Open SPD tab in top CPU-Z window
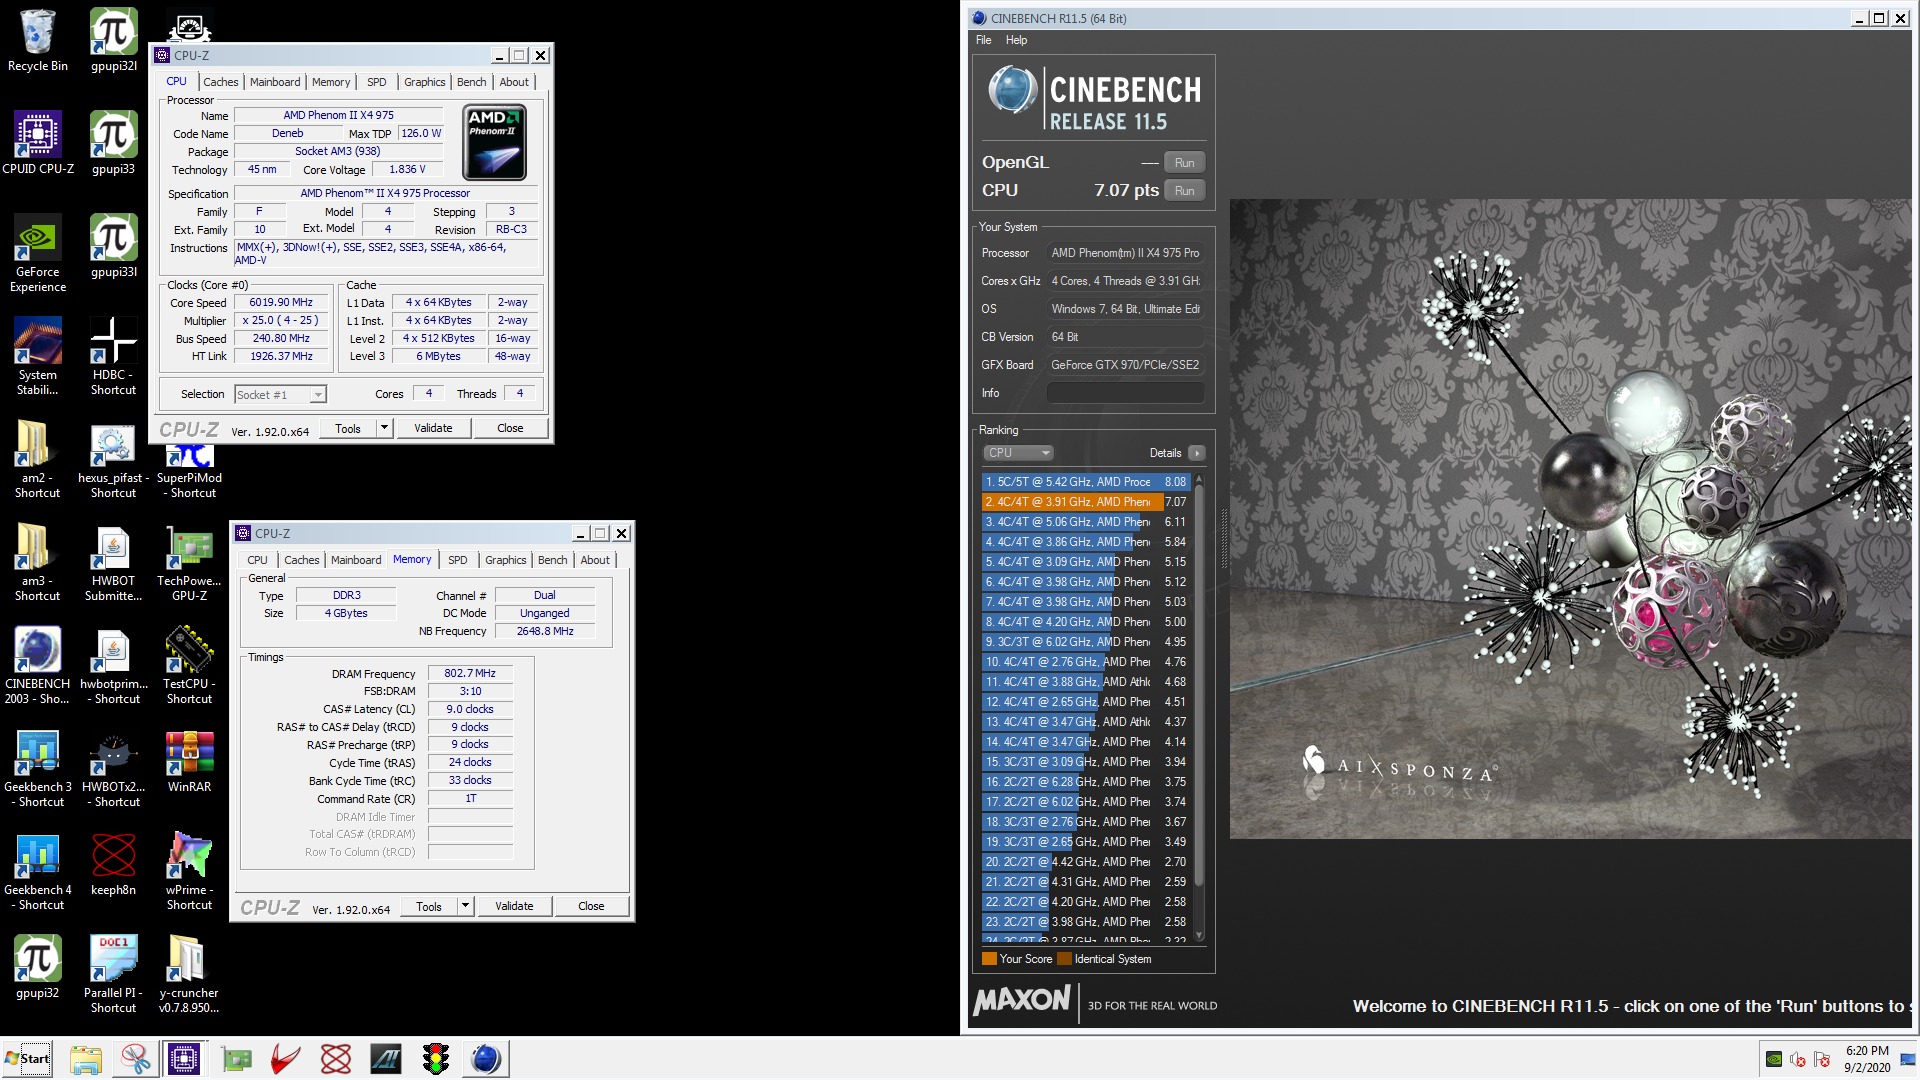The width and height of the screenshot is (1920, 1080). (x=376, y=82)
